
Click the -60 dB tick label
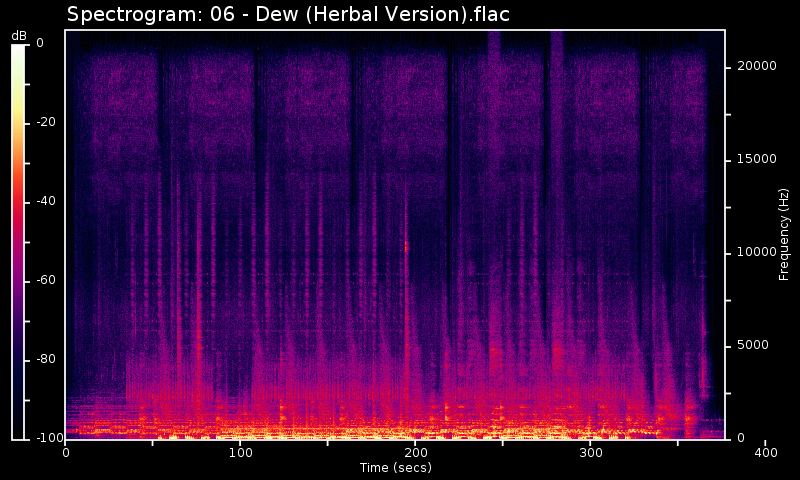tap(43, 280)
